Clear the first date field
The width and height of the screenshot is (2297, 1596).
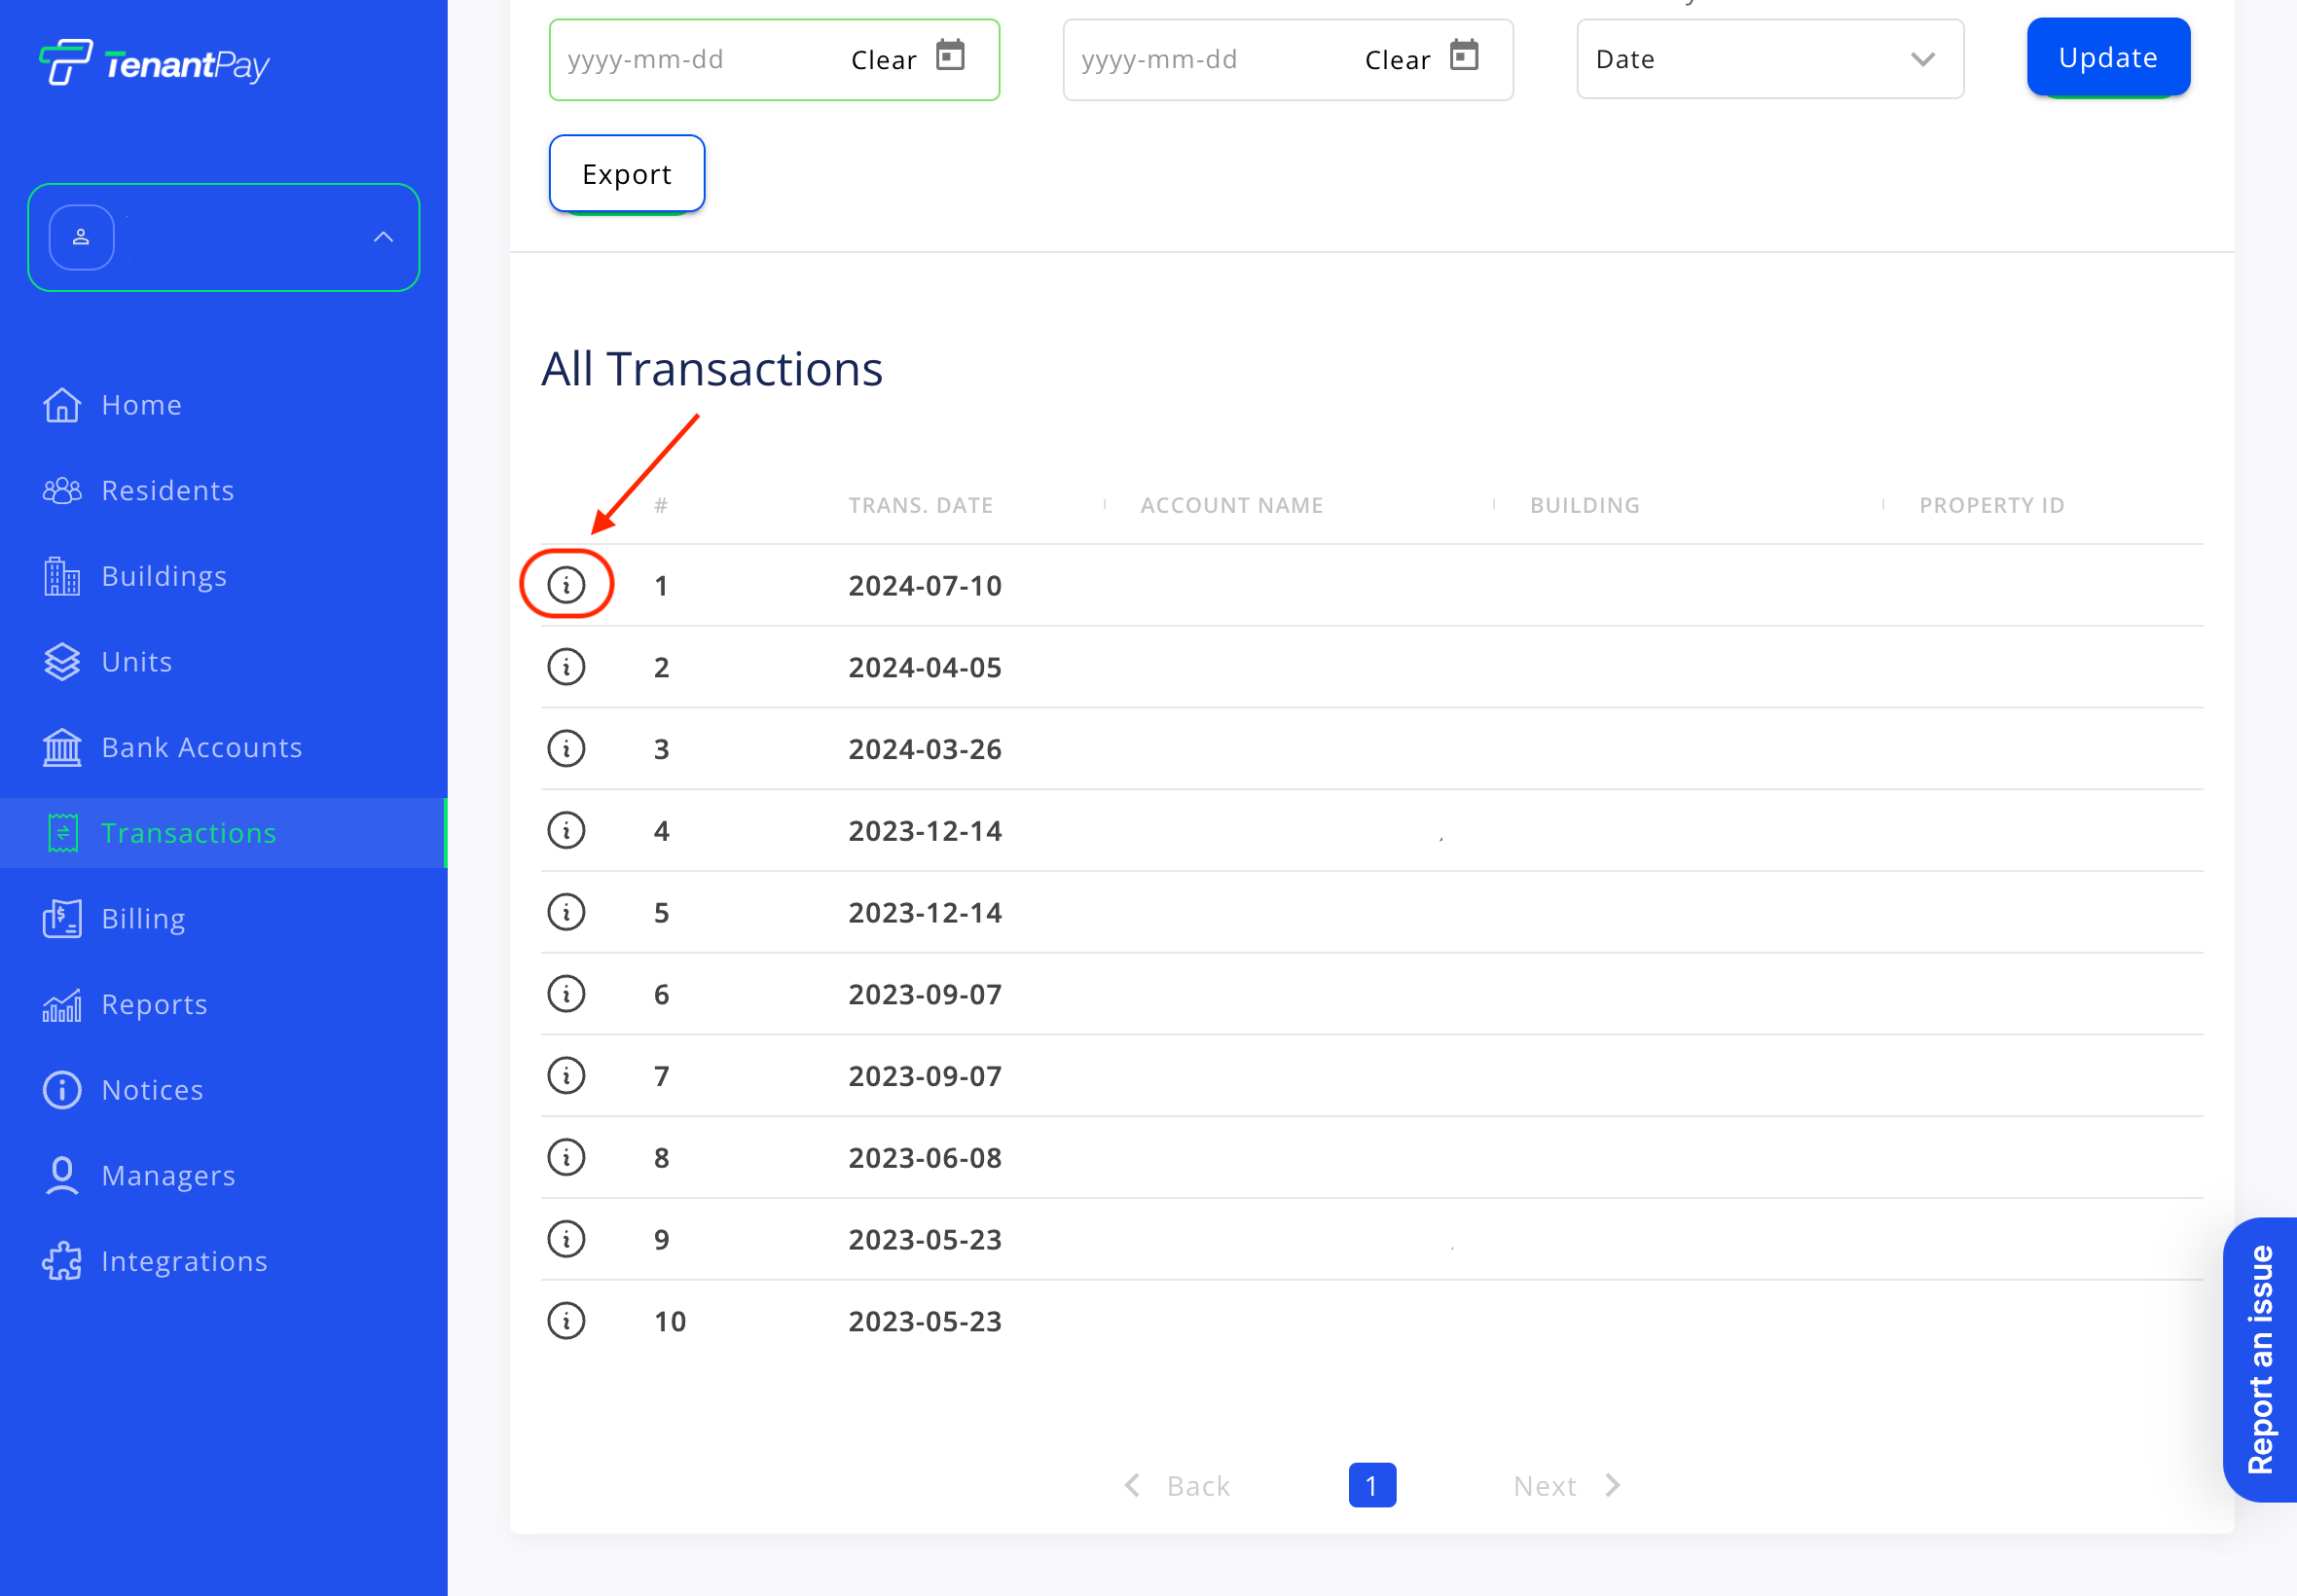click(882, 60)
